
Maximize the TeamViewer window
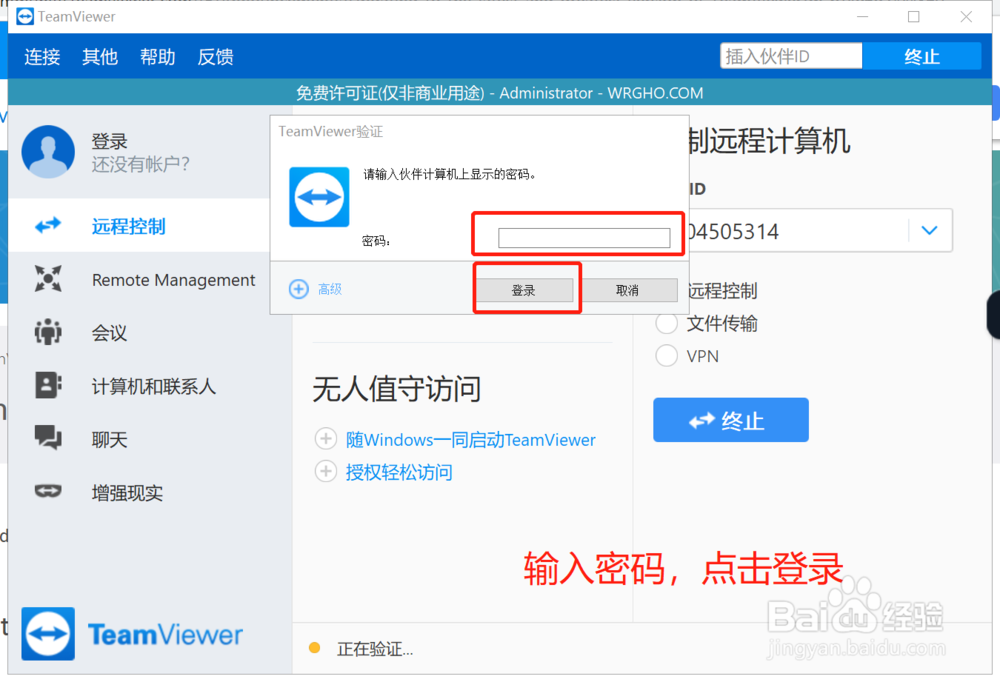pos(914,17)
